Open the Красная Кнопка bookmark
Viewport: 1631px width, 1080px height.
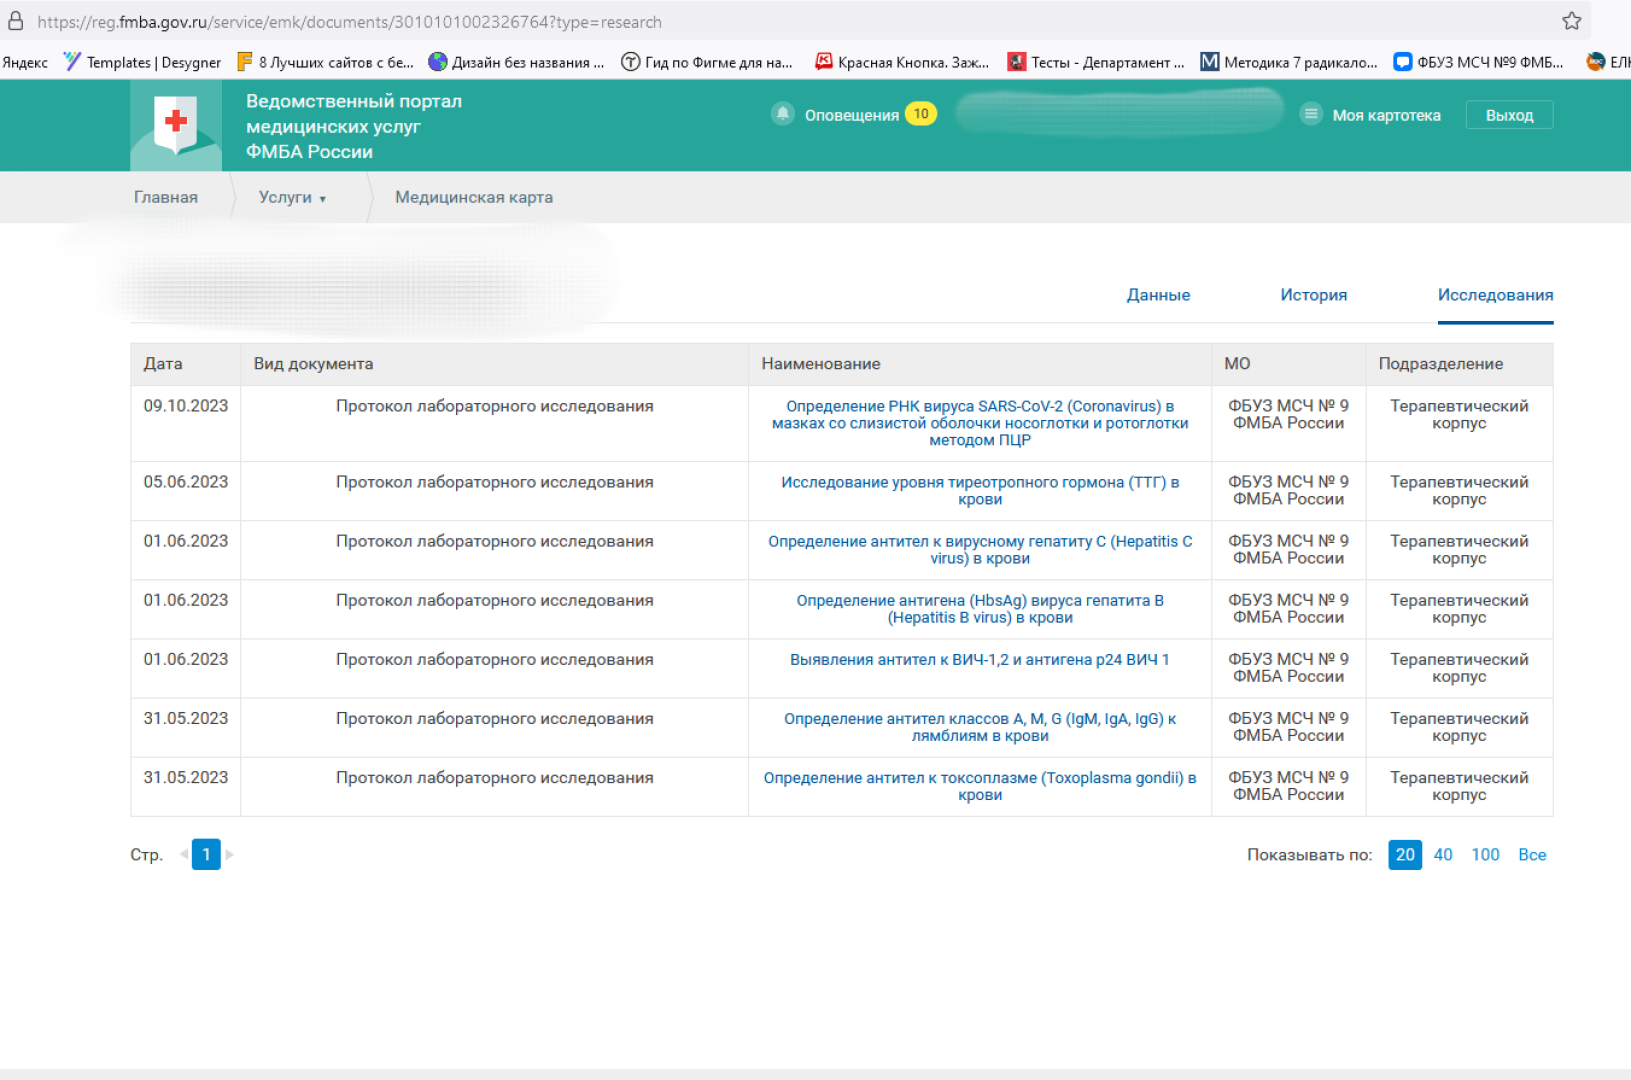click(902, 62)
